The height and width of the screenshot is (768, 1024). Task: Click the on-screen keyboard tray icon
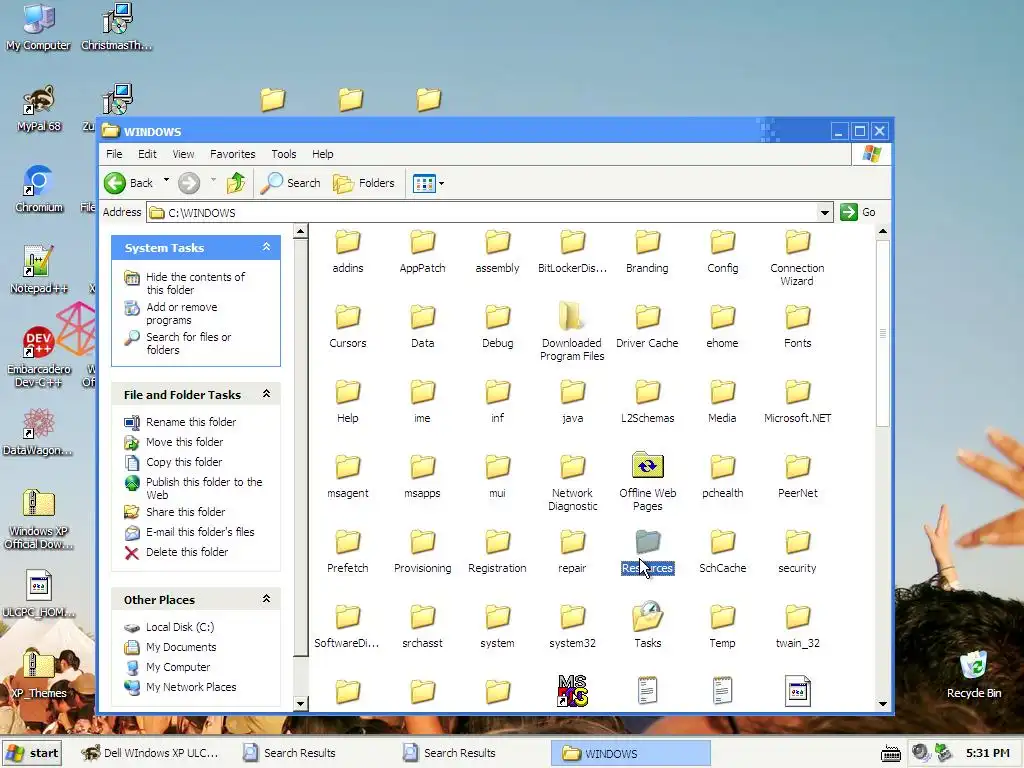(891, 754)
